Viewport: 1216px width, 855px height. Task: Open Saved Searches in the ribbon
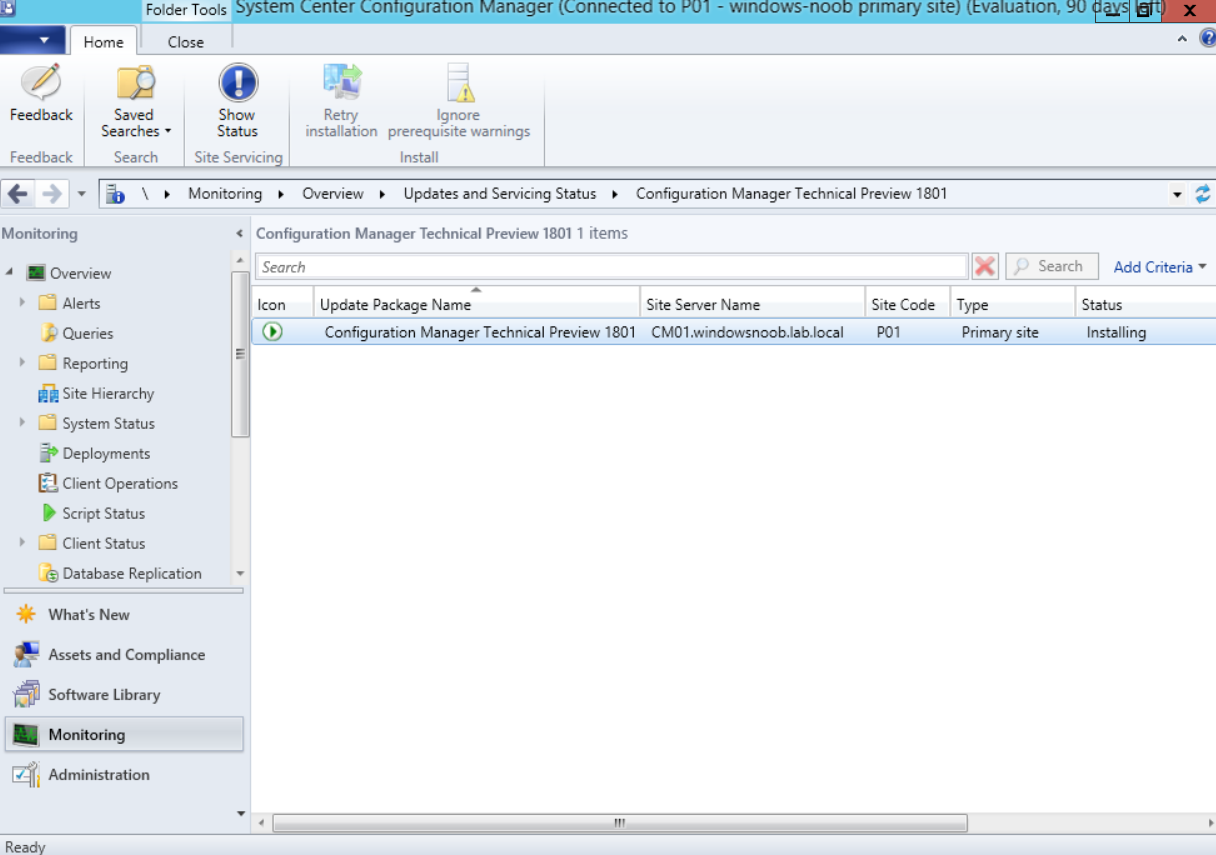135,102
